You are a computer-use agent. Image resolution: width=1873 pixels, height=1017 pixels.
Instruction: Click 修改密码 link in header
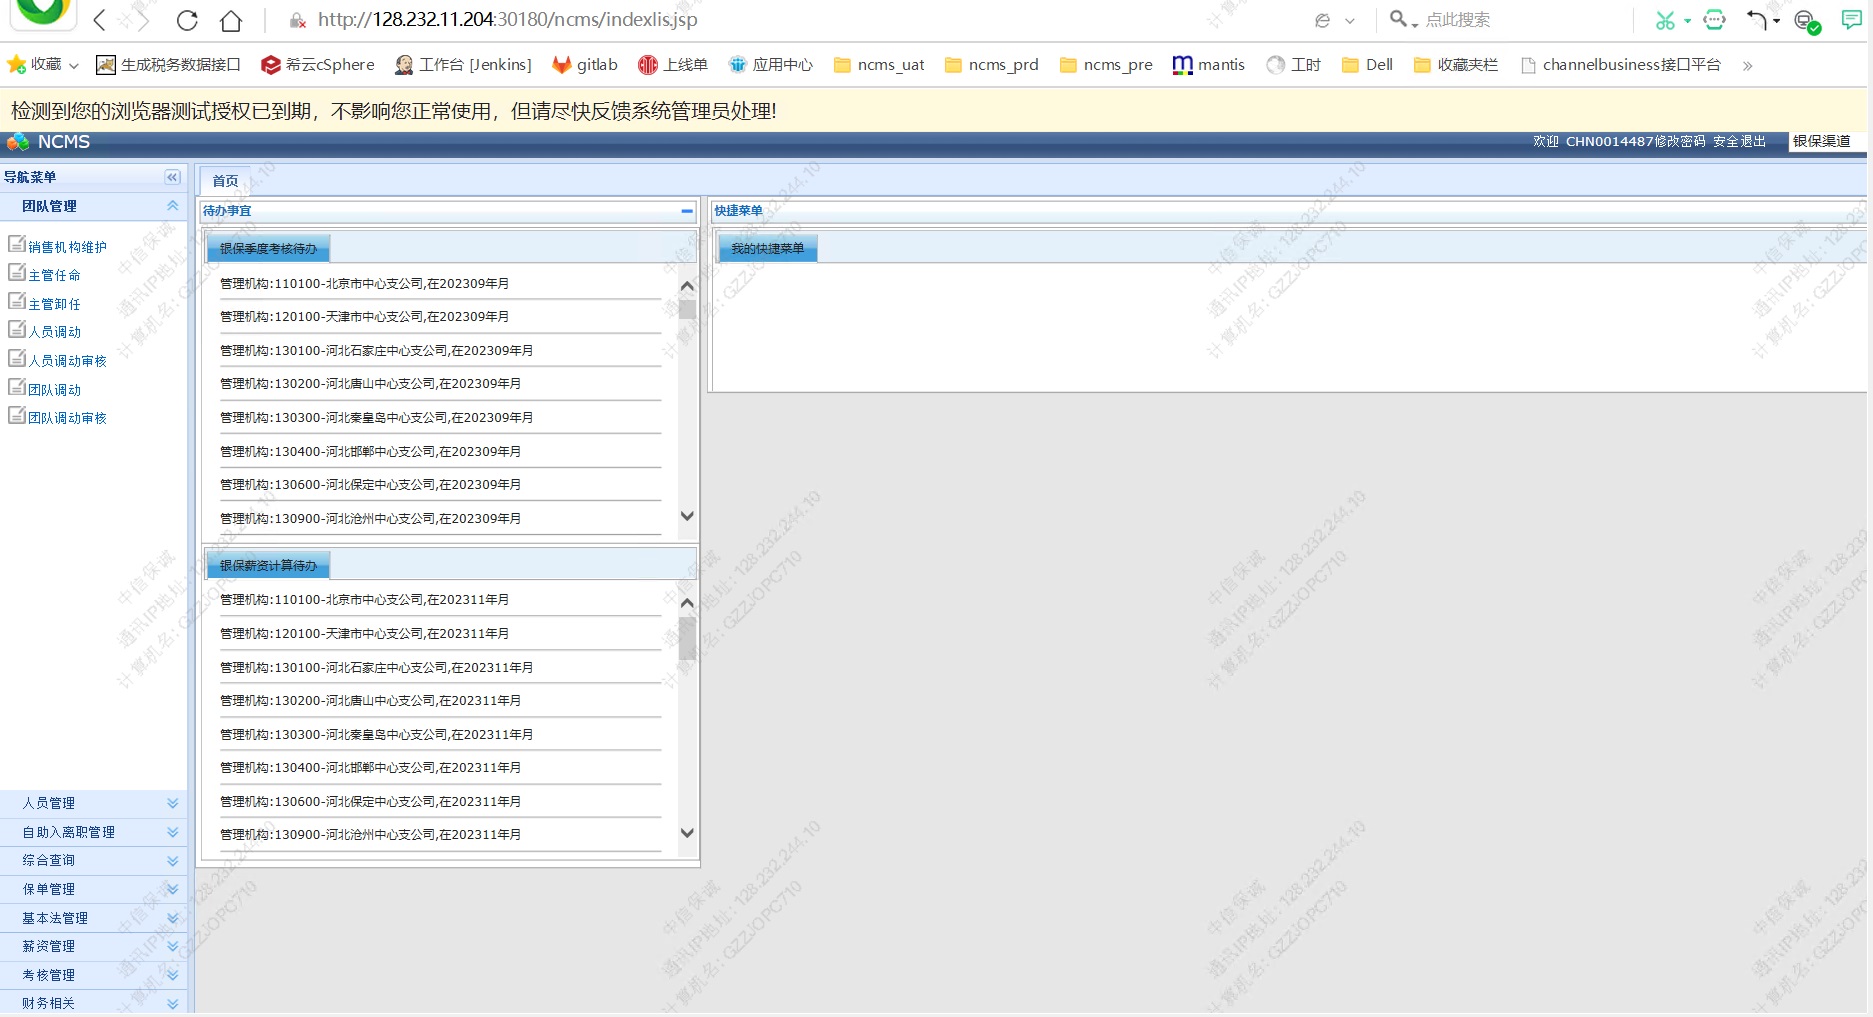click(1679, 142)
